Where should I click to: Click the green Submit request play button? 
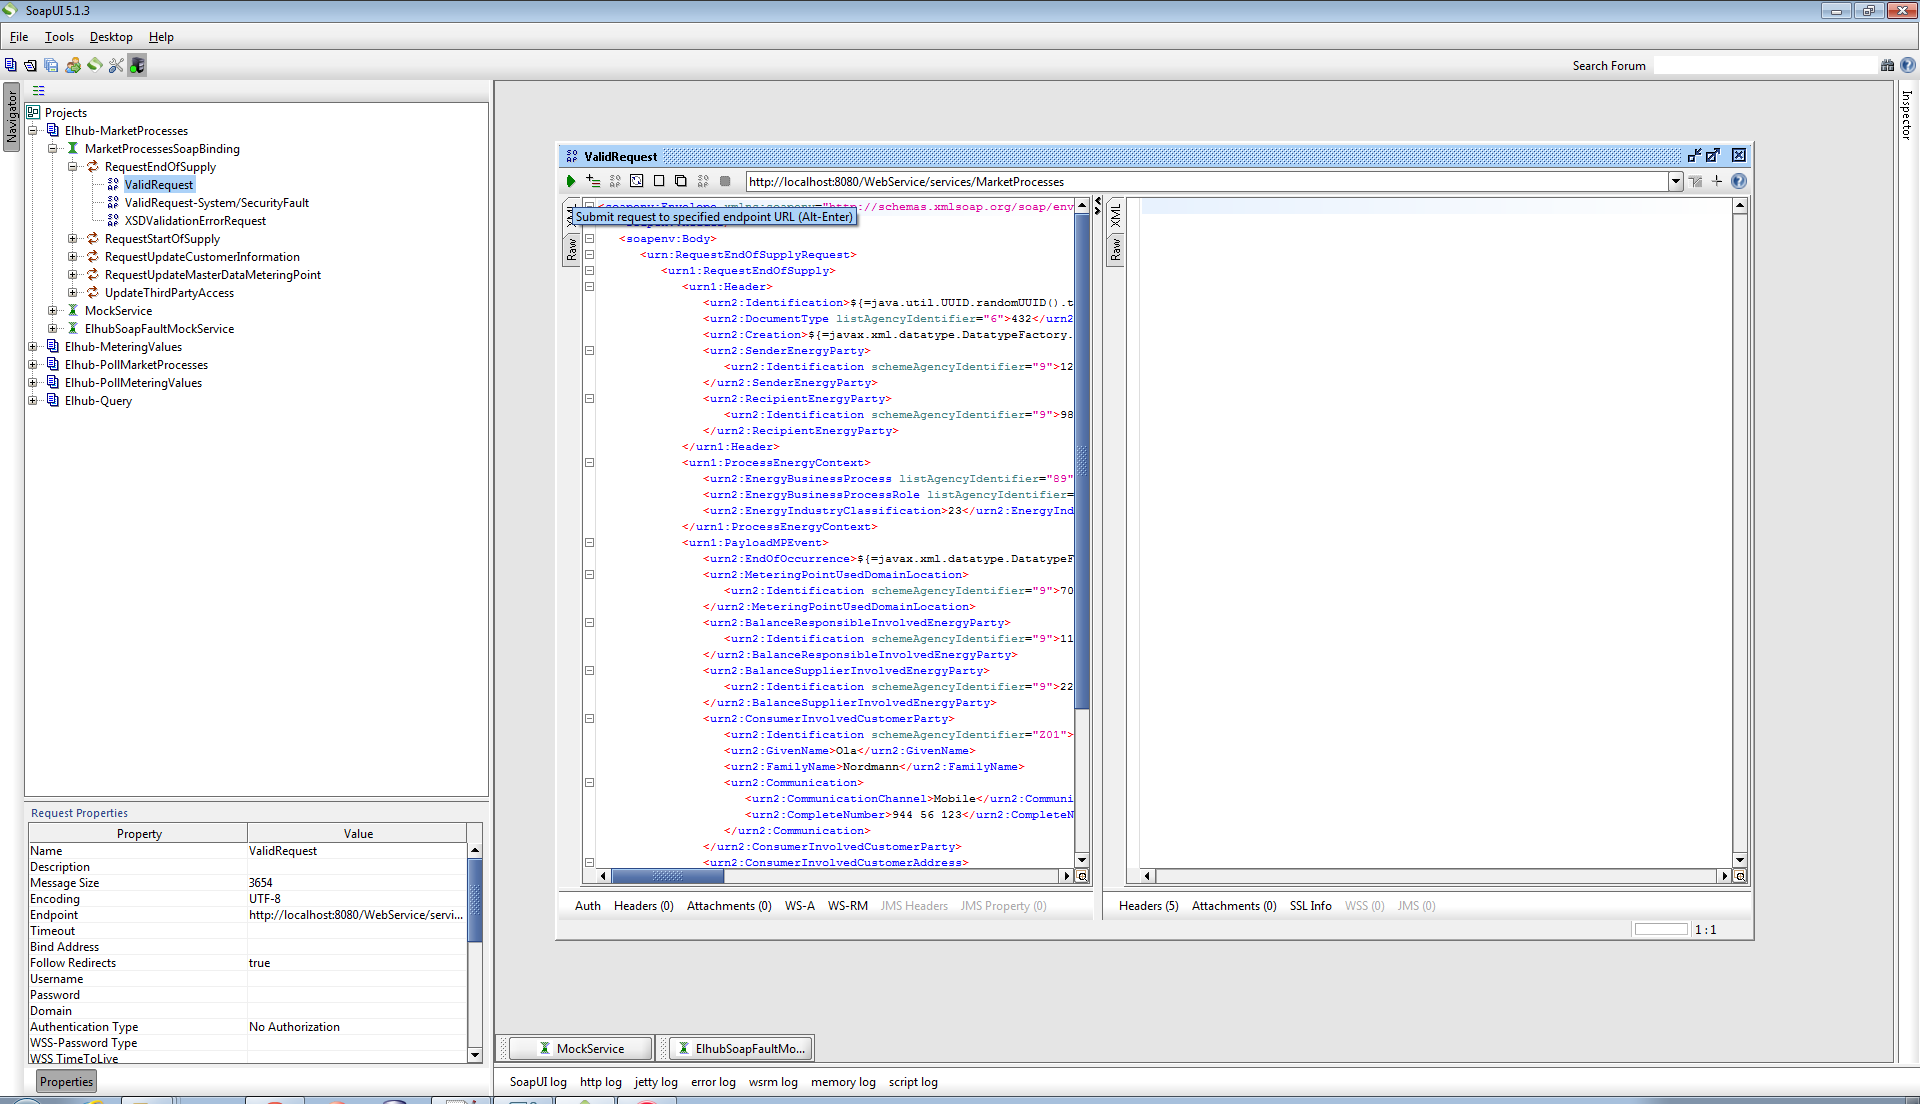tap(570, 181)
